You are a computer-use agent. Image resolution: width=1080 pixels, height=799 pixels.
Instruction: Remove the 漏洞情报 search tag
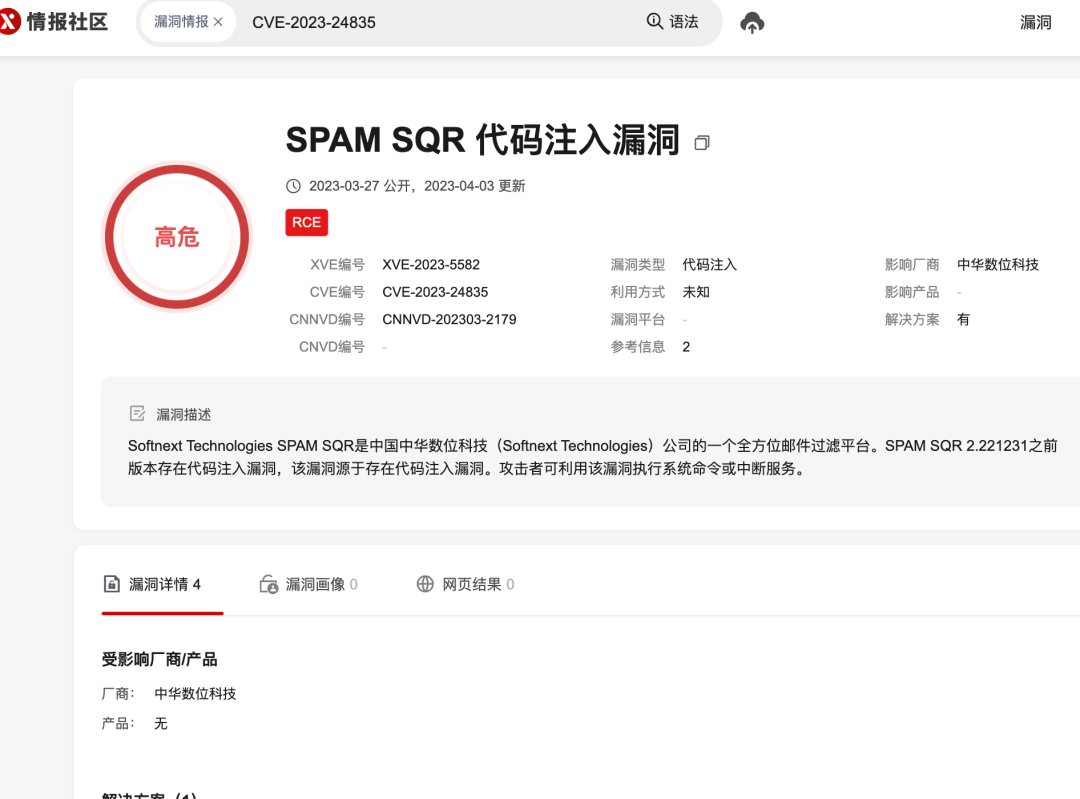218,22
